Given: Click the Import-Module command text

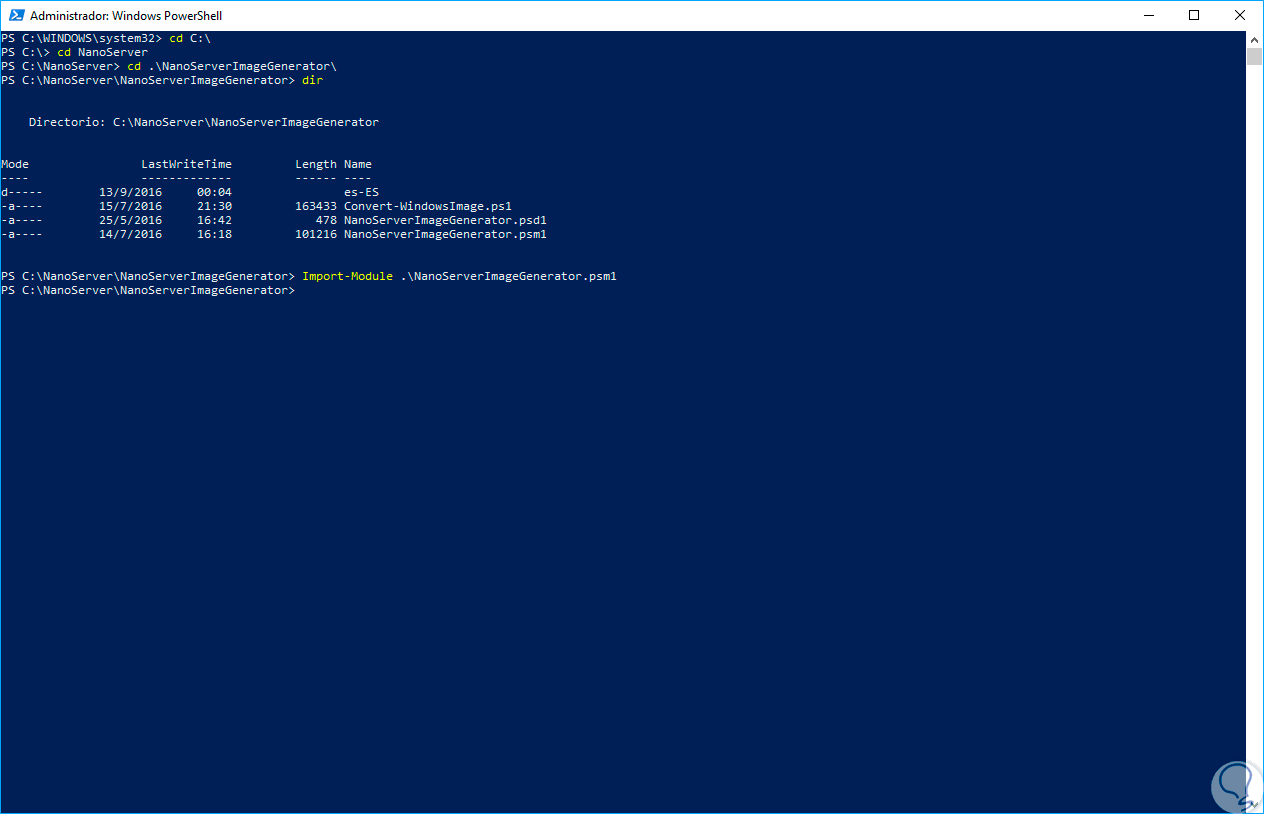Looking at the screenshot, I should 347,276.
